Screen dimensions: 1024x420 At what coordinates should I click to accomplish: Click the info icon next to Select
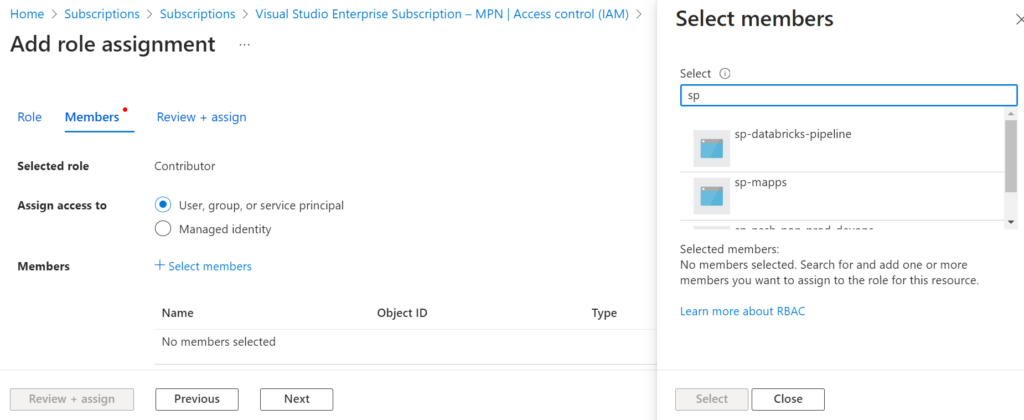tap(725, 74)
